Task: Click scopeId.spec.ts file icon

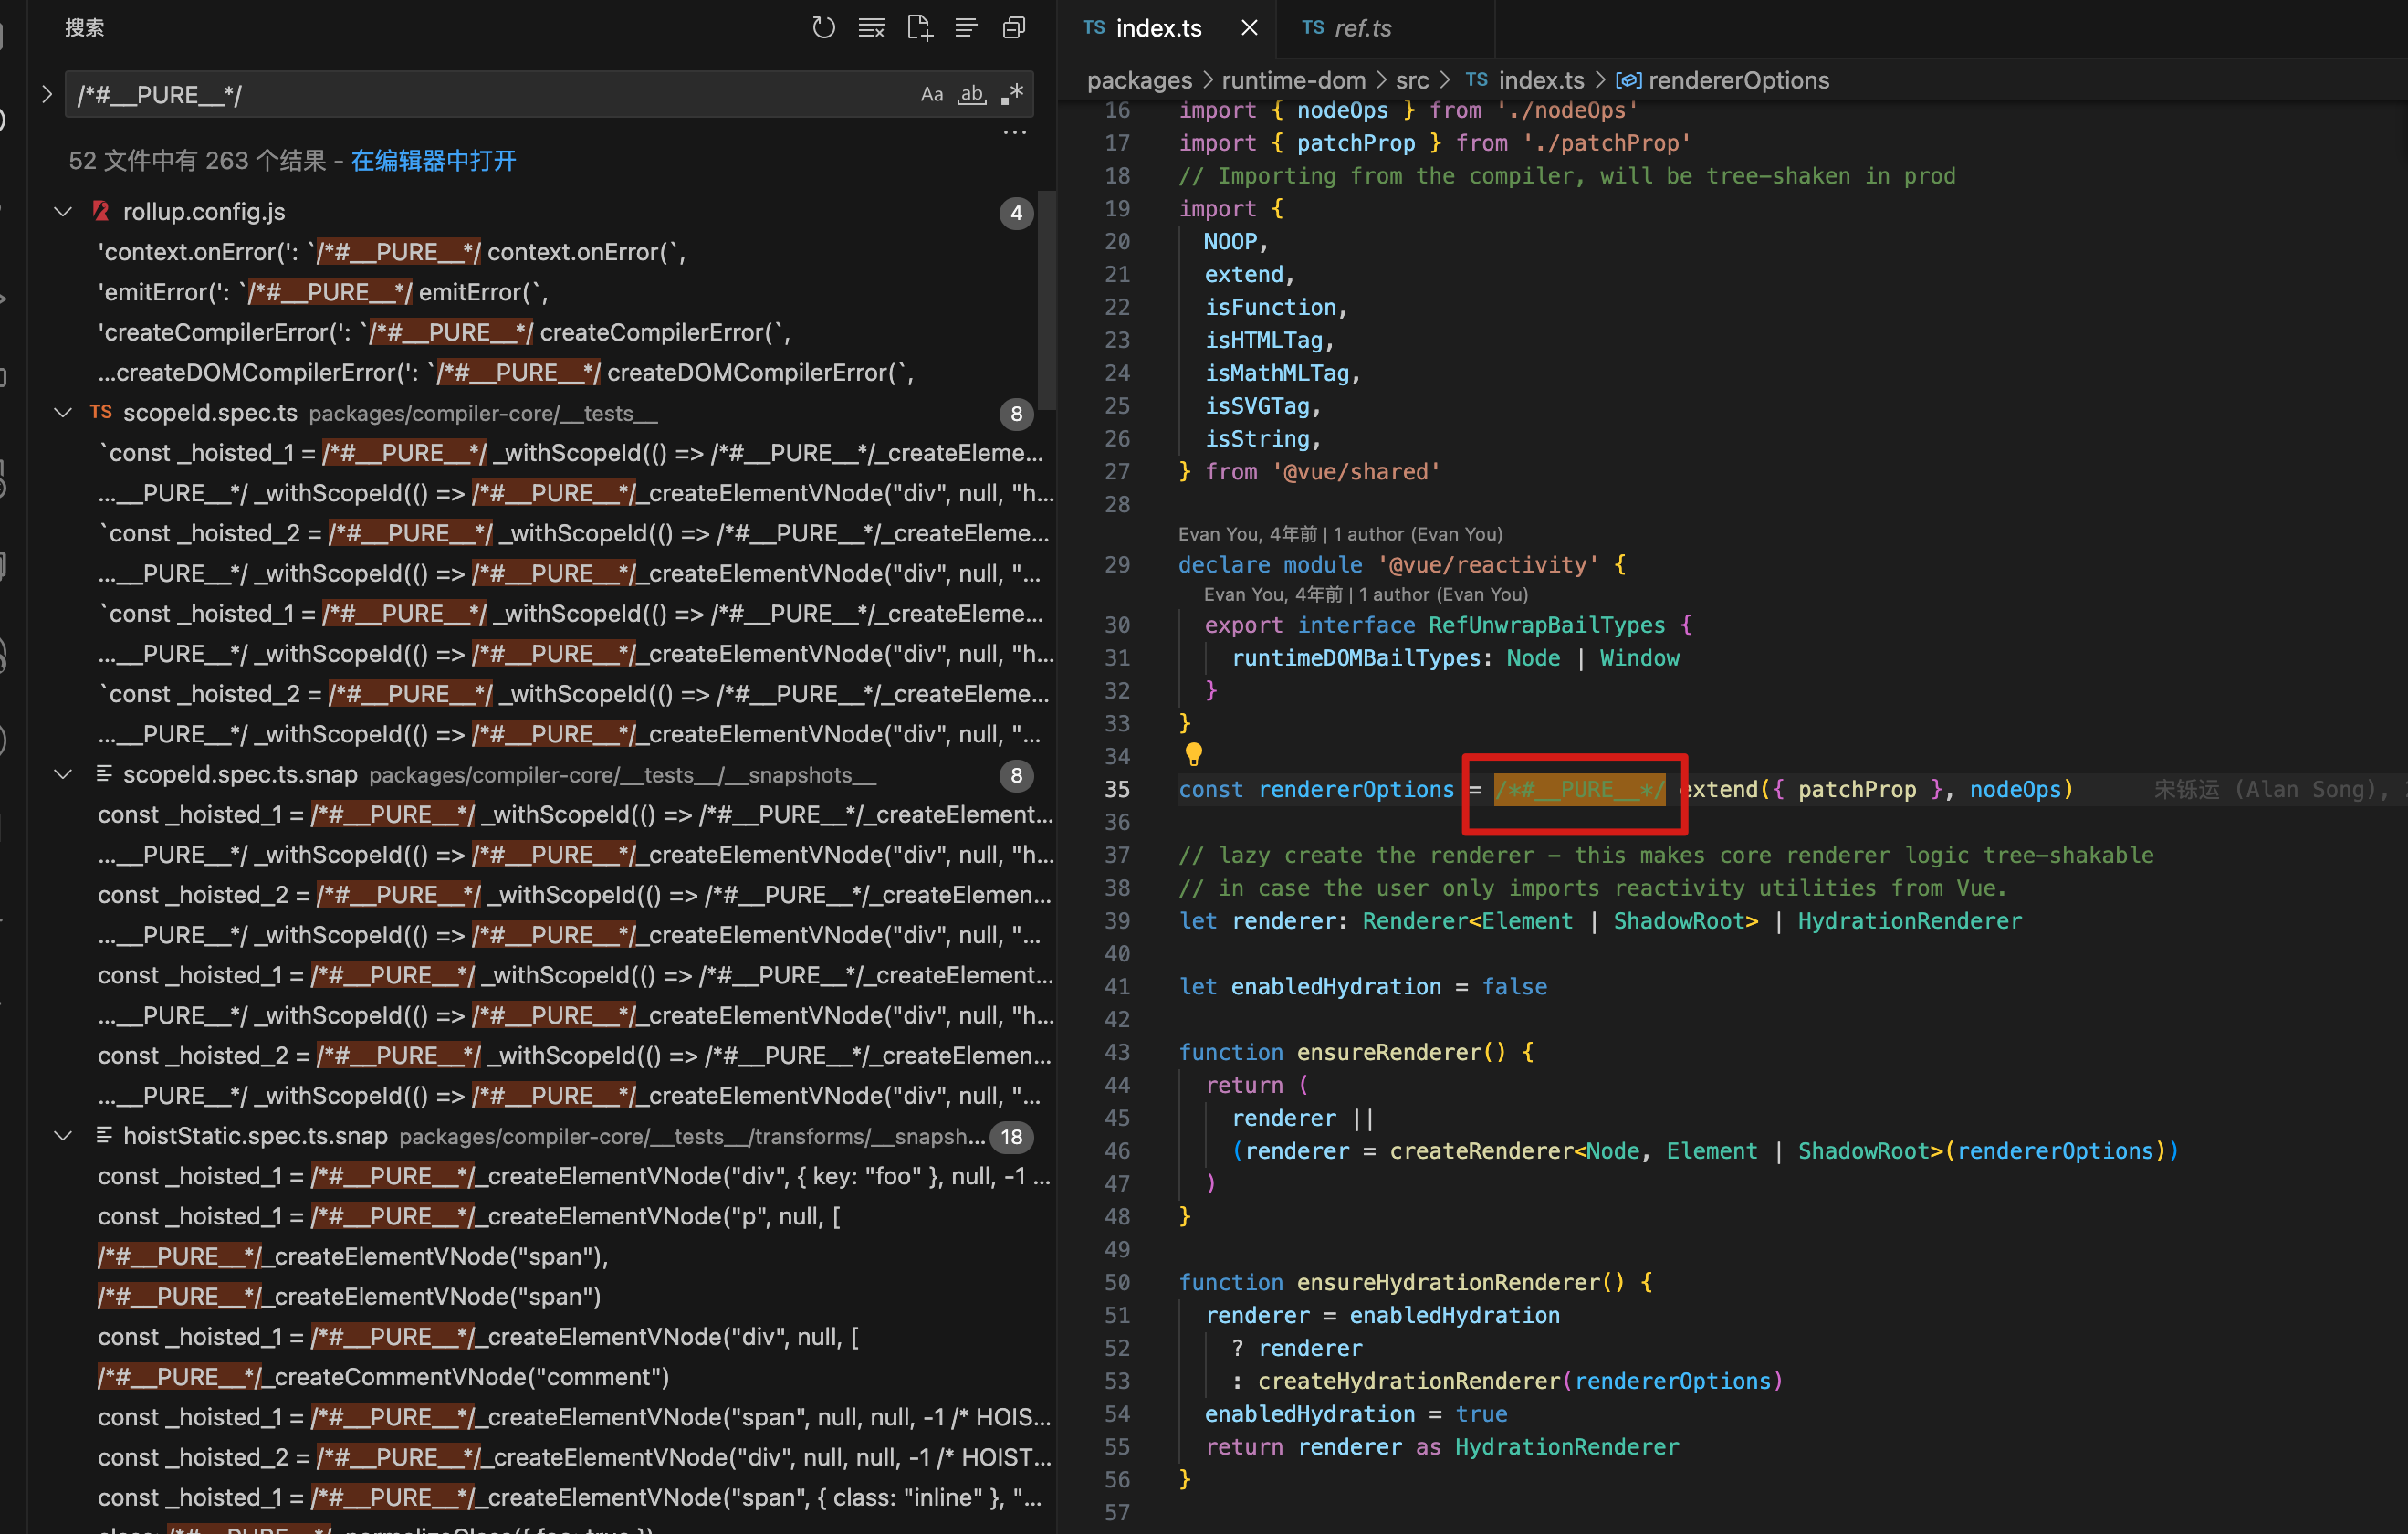Action: (101, 412)
